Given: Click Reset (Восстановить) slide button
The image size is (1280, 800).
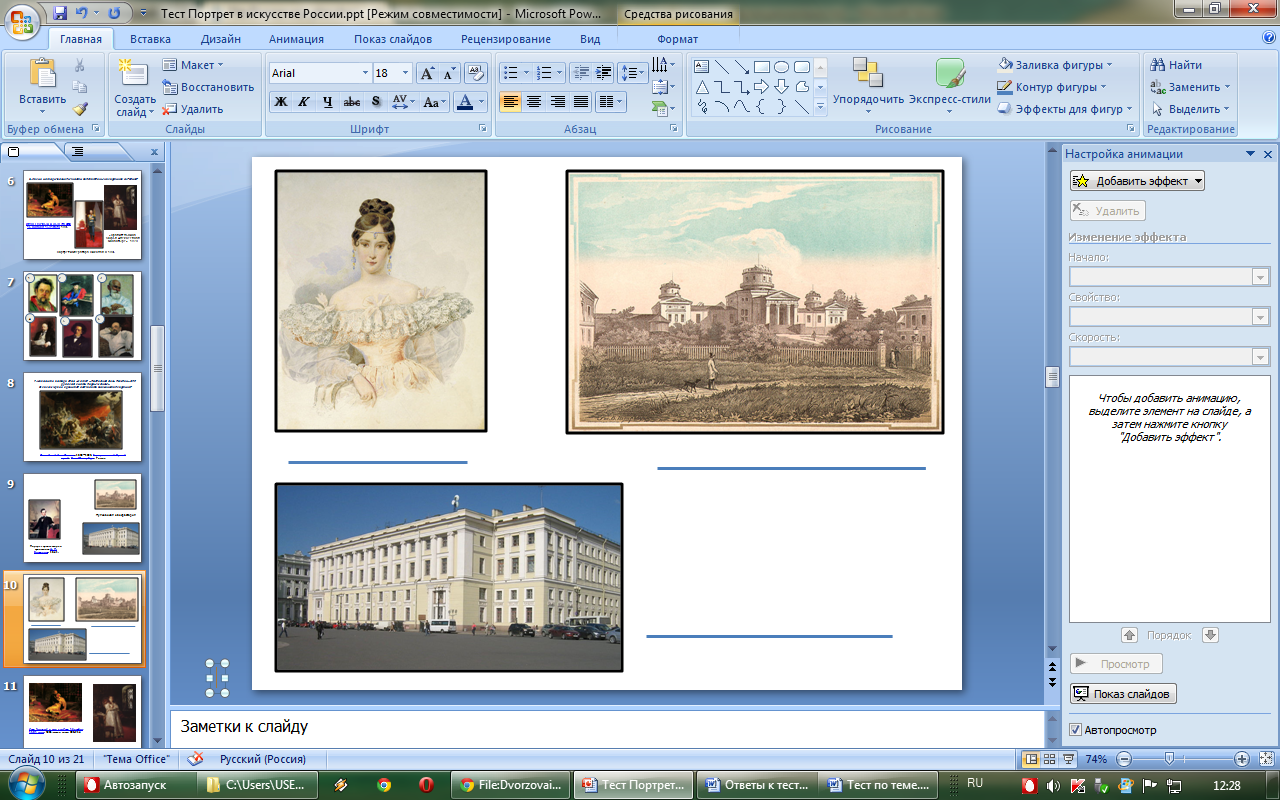Looking at the screenshot, I should click(x=208, y=87).
